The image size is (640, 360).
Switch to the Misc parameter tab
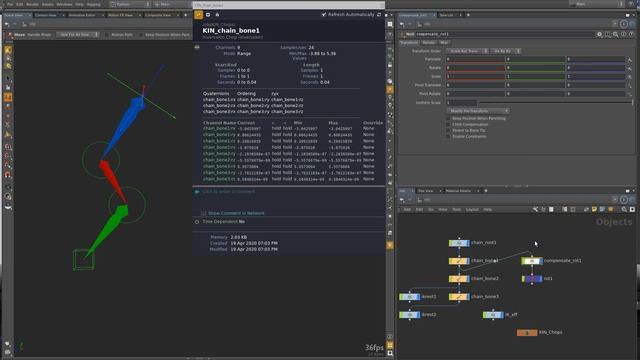(x=444, y=42)
